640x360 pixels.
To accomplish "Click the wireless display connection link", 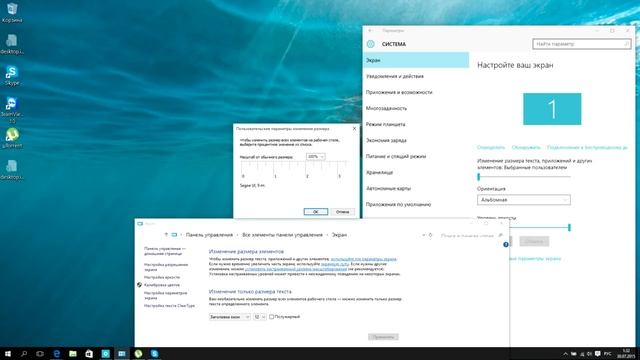I will pos(587,147).
